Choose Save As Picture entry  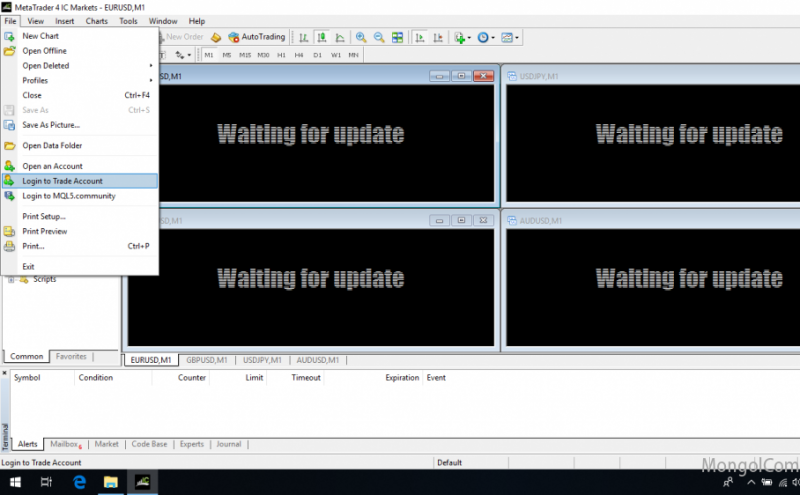[80, 125]
